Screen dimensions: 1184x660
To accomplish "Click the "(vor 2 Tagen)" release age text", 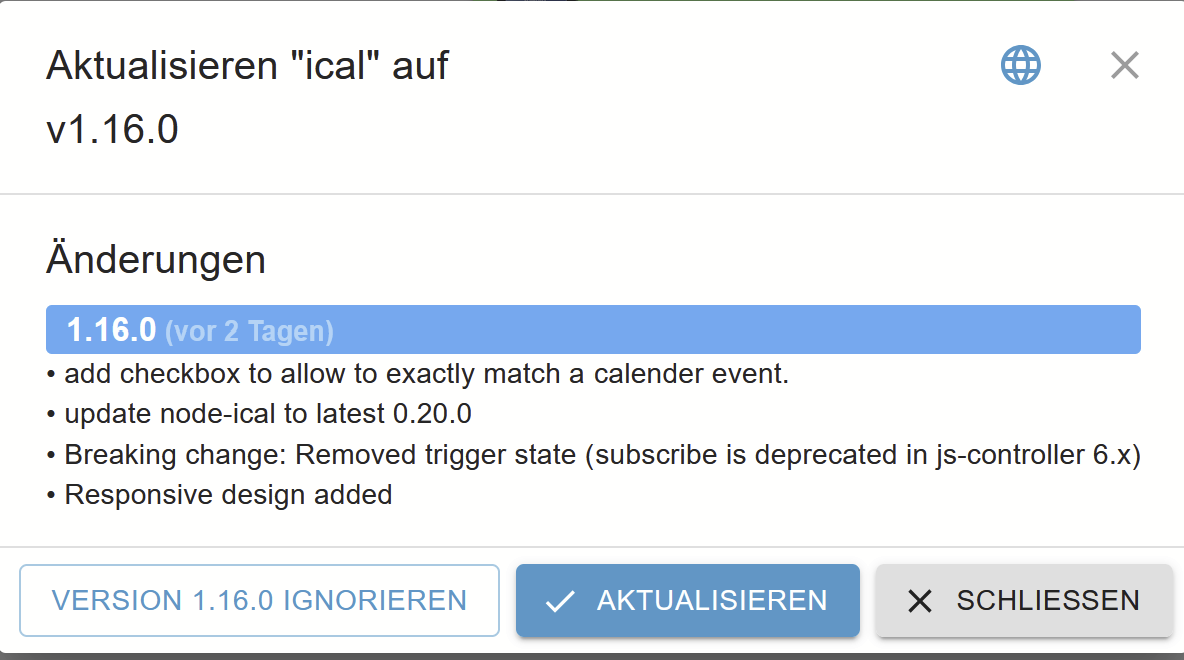I will pyautogui.click(x=249, y=332).
